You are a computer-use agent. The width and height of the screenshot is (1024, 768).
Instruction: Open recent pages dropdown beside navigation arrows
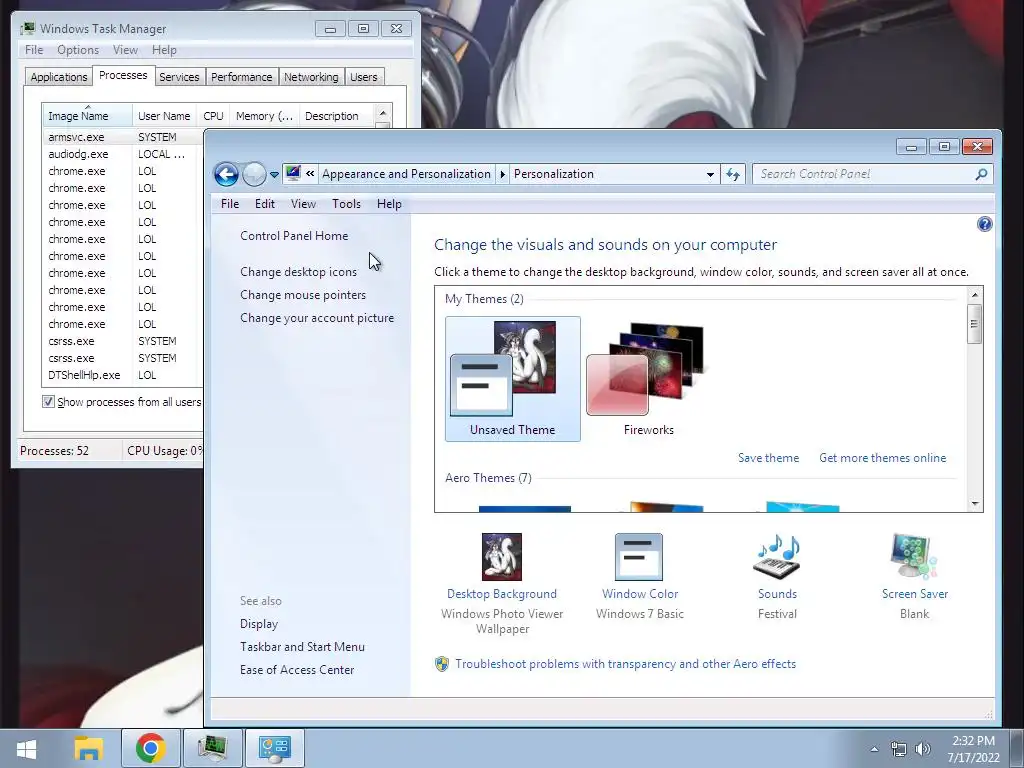(274, 175)
